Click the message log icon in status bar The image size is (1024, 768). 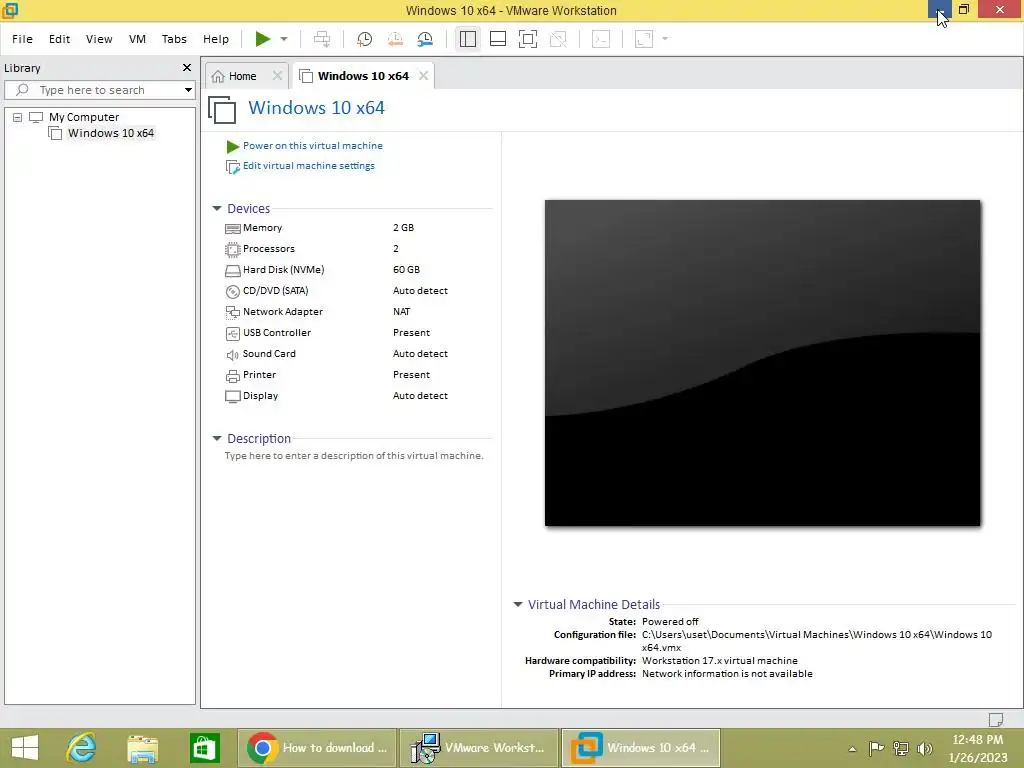click(x=995, y=719)
